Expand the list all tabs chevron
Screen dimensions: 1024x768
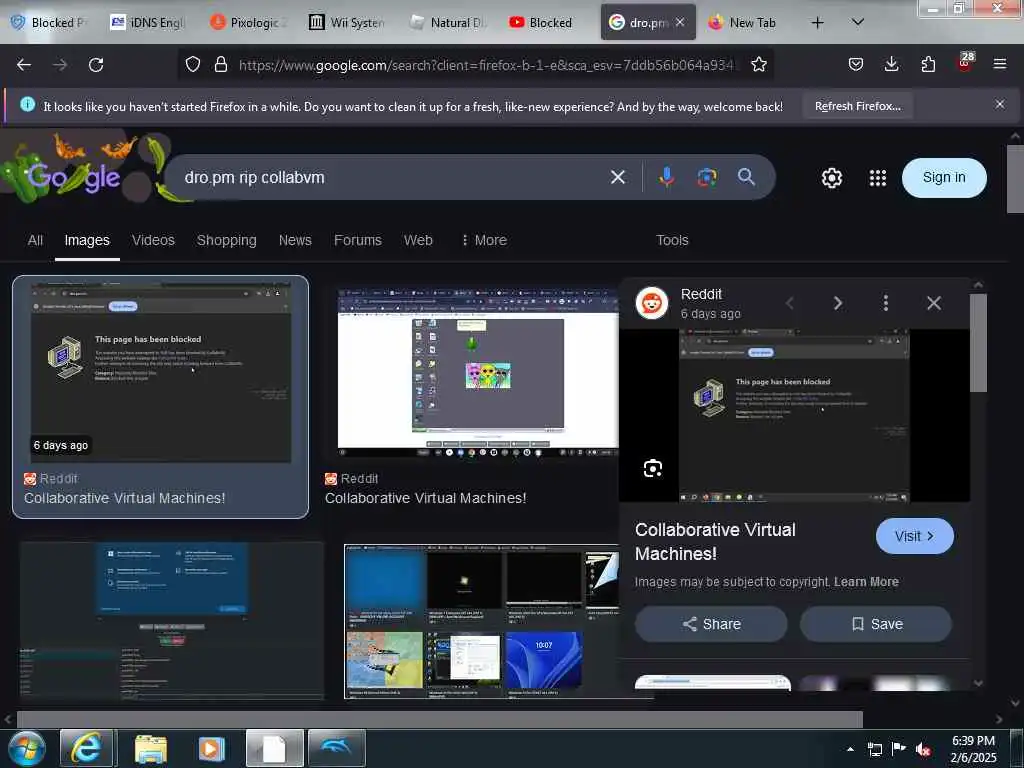[858, 22]
